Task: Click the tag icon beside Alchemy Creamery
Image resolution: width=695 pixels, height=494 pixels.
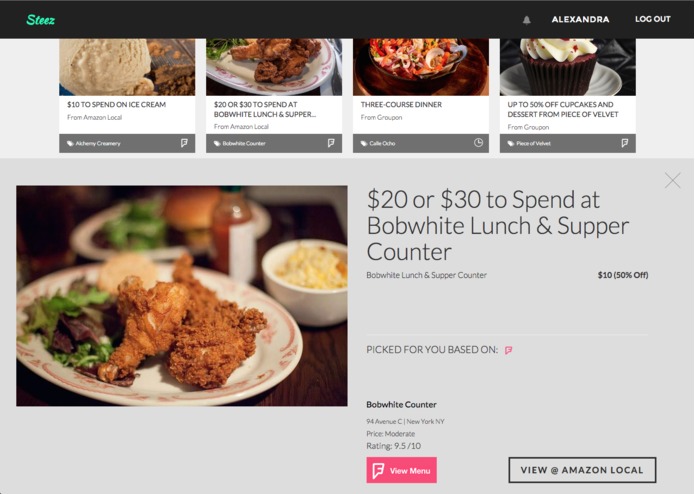Action: 70,144
